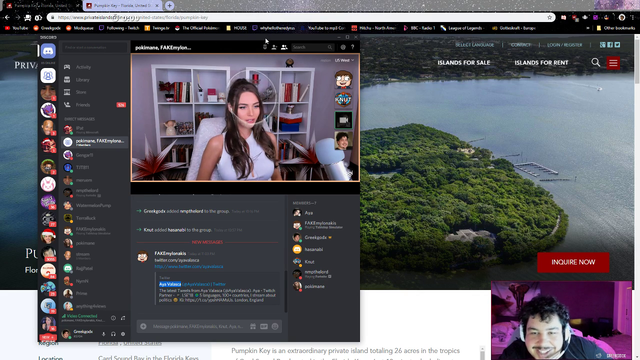Toggle microphone mute in Discord user panel
Image resolution: width=640 pixels, height=360 pixels.
[104, 334]
